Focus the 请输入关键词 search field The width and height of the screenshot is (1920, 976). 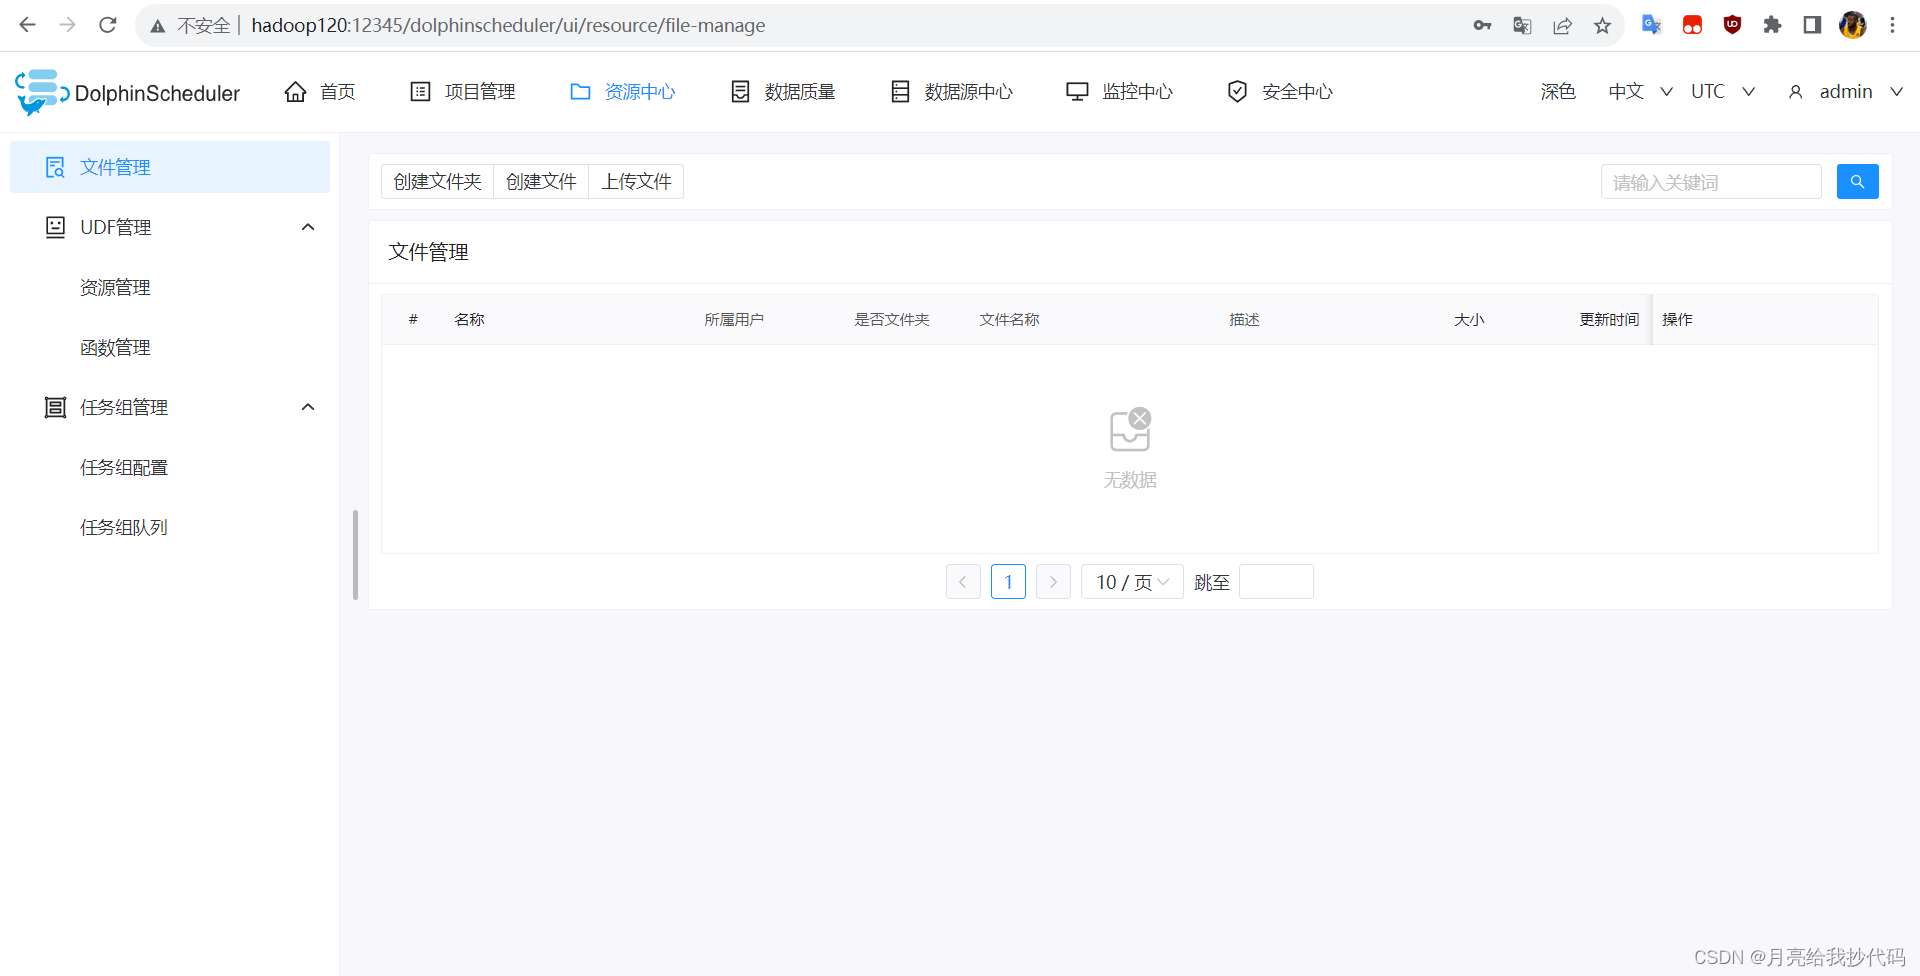pos(1711,182)
